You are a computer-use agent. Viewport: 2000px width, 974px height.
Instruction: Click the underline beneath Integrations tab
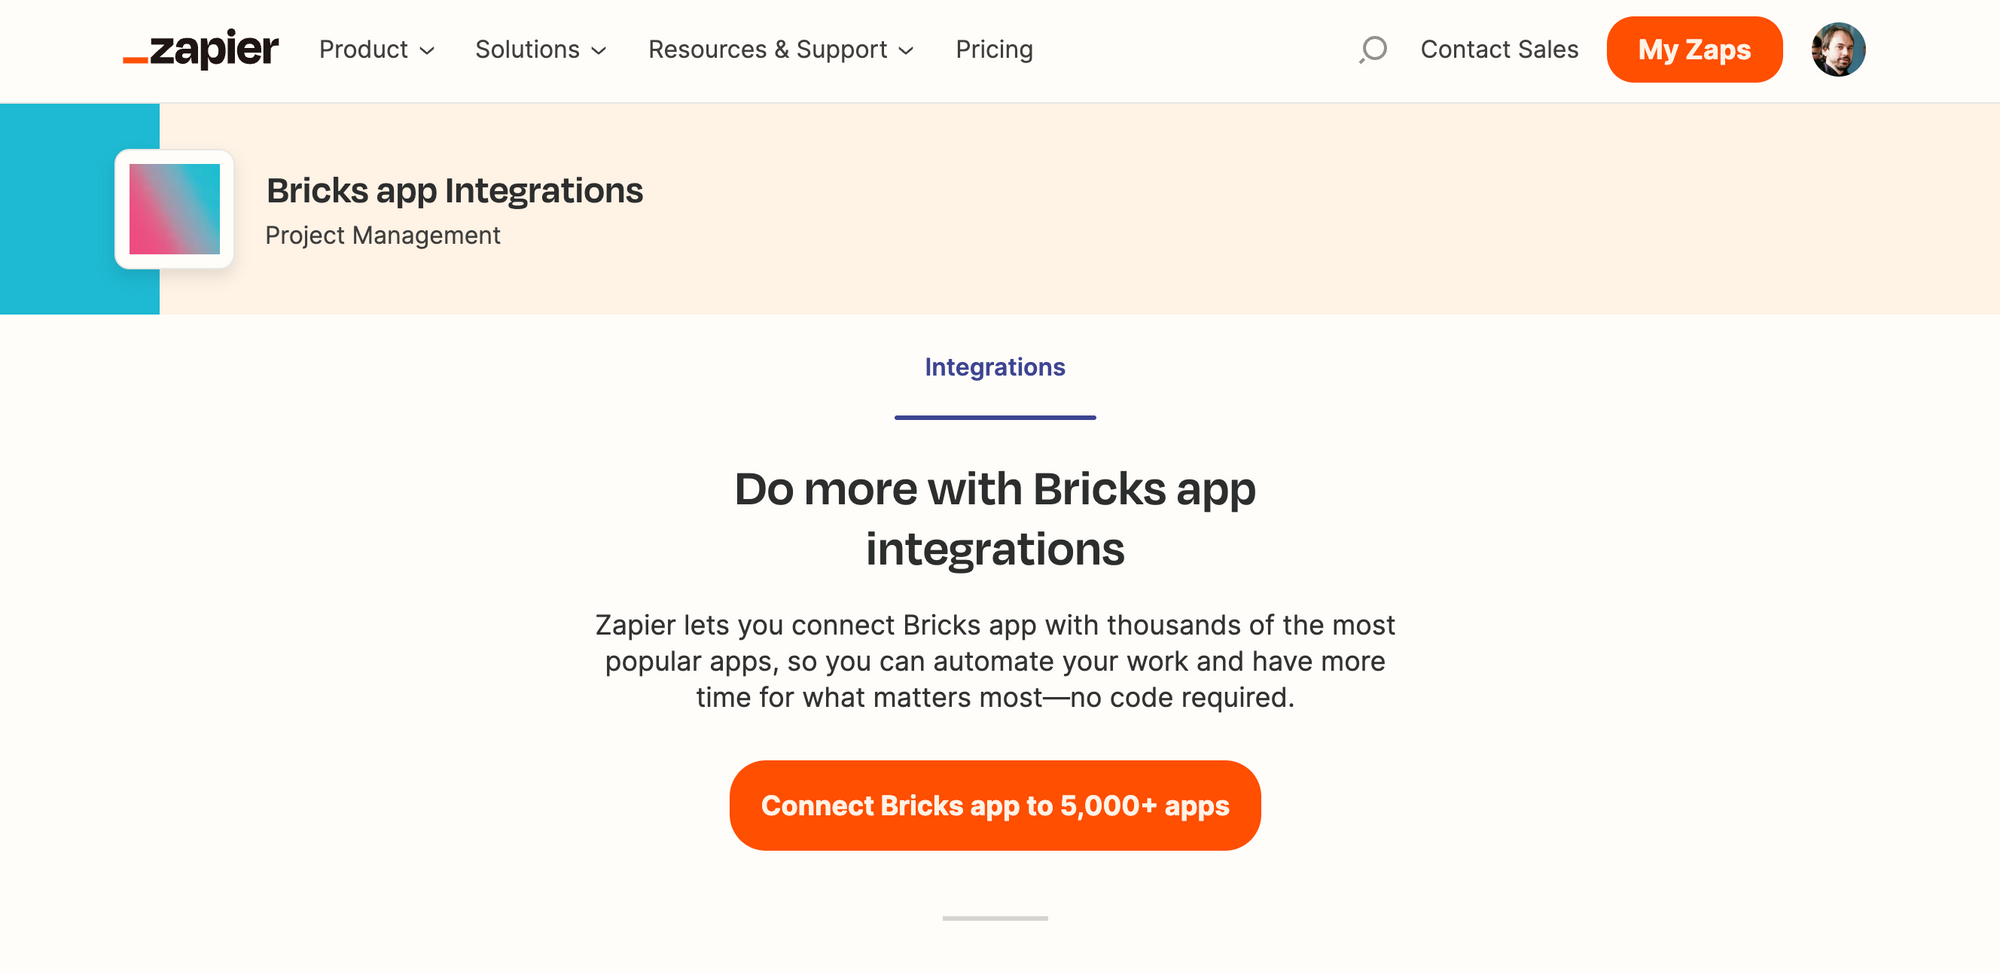[x=995, y=417]
